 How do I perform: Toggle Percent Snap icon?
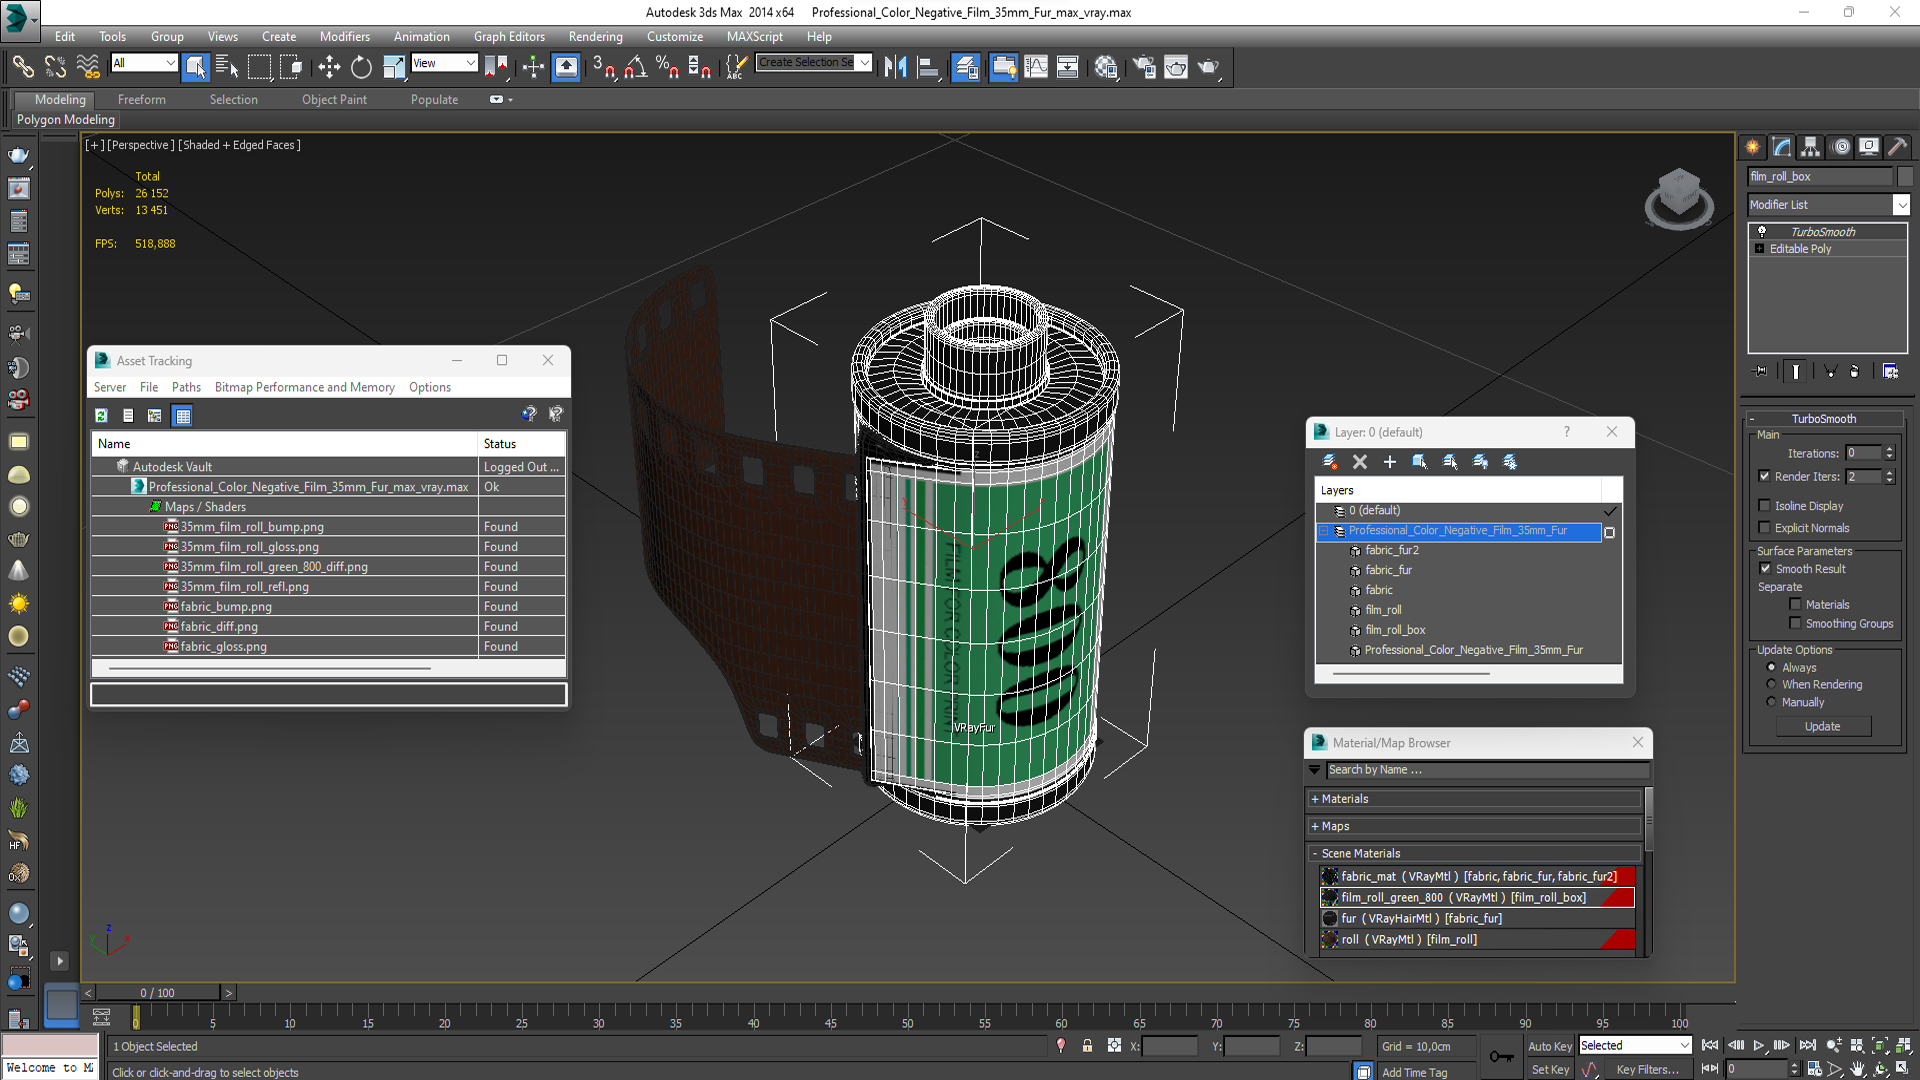(x=667, y=67)
